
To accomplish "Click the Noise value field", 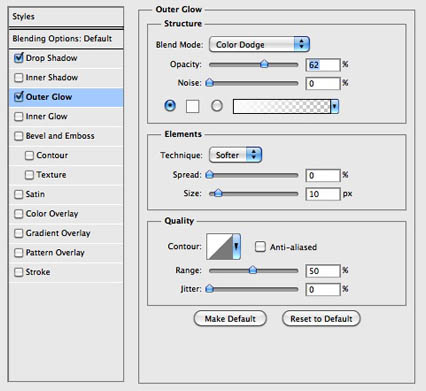I will pos(323,83).
